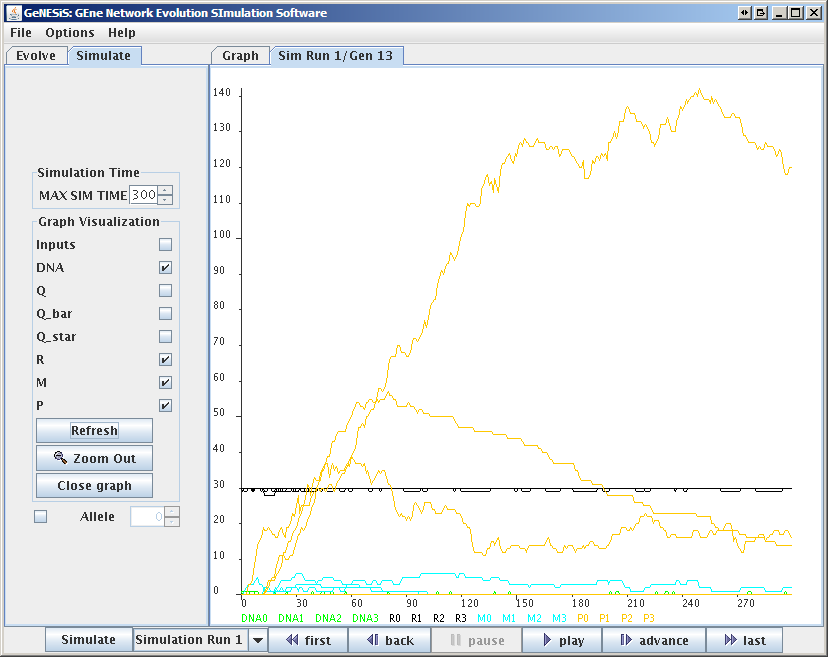Enable the Q_star checkbox
Viewport: 828px width, 657px height.
coord(165,337)
